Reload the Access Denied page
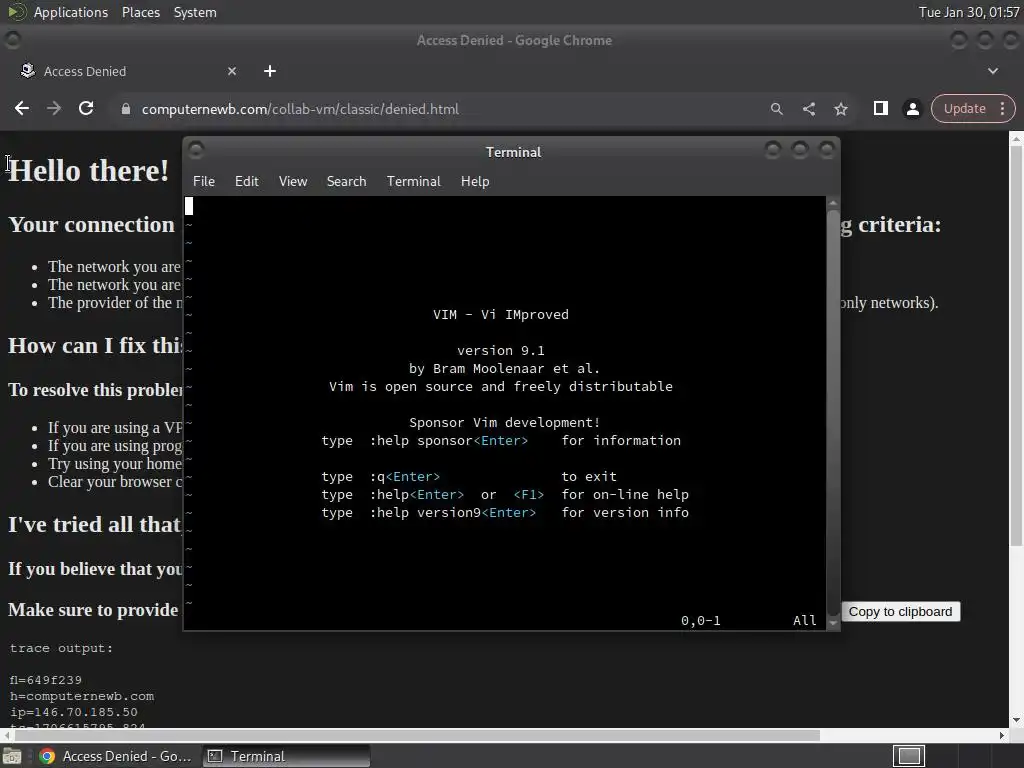Viewport: 1024px width, 768px height. click(x=86, y=108)
